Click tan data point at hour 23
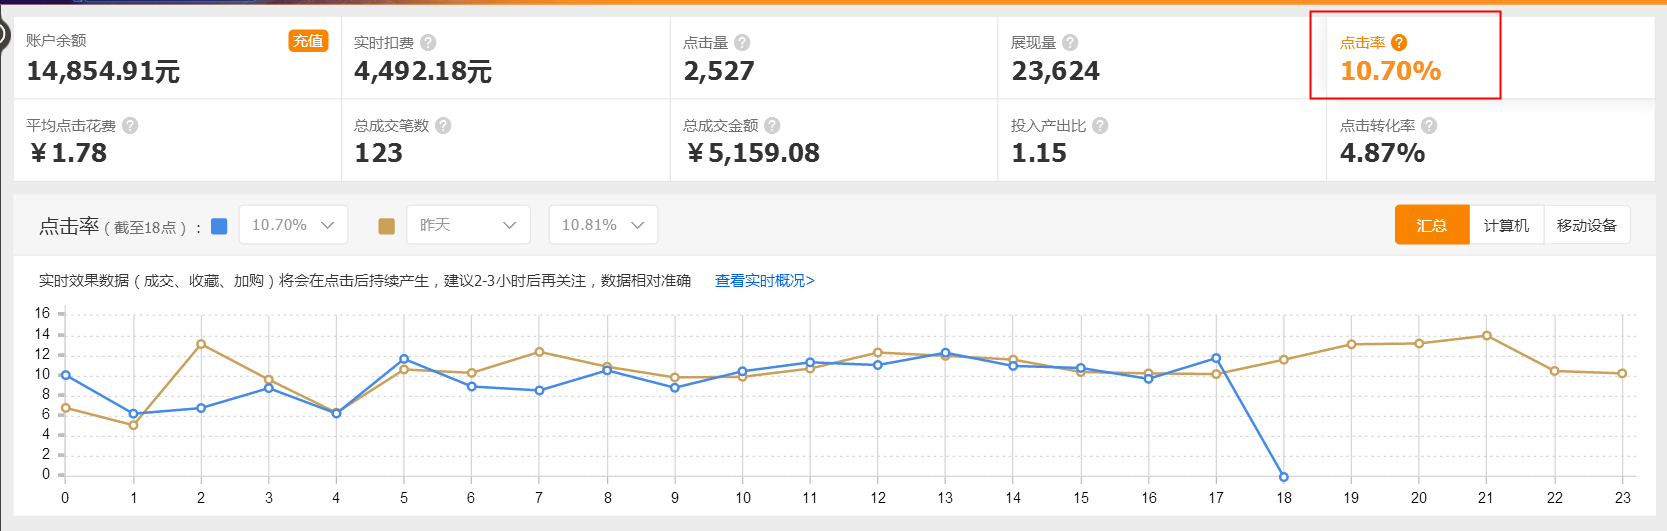This screenshot has width=1667, height=531. (1622, 374)
